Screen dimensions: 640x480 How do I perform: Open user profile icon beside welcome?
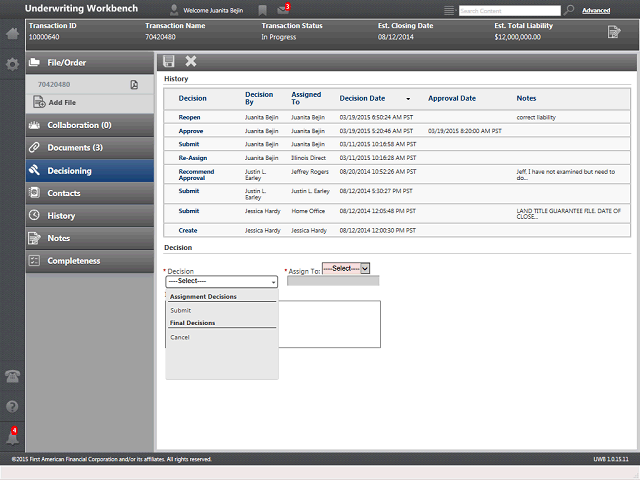pos(174,10)
